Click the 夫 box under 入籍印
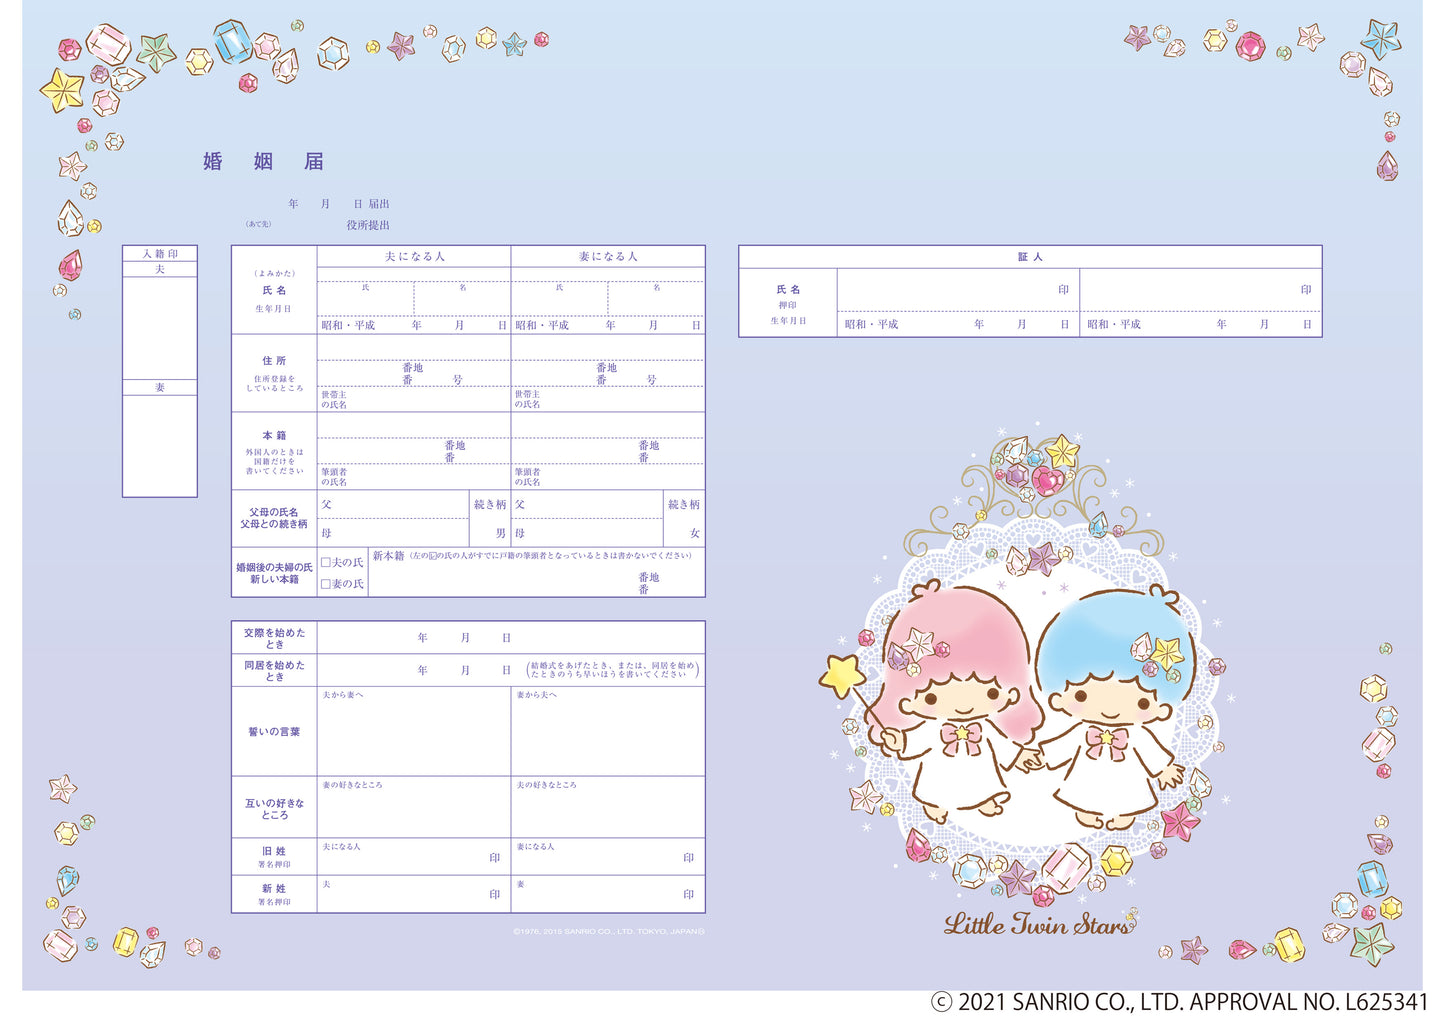Image resolution: width=1445 pixels, height=1022 pixels. pyautogui.click(x=160, y=327)
